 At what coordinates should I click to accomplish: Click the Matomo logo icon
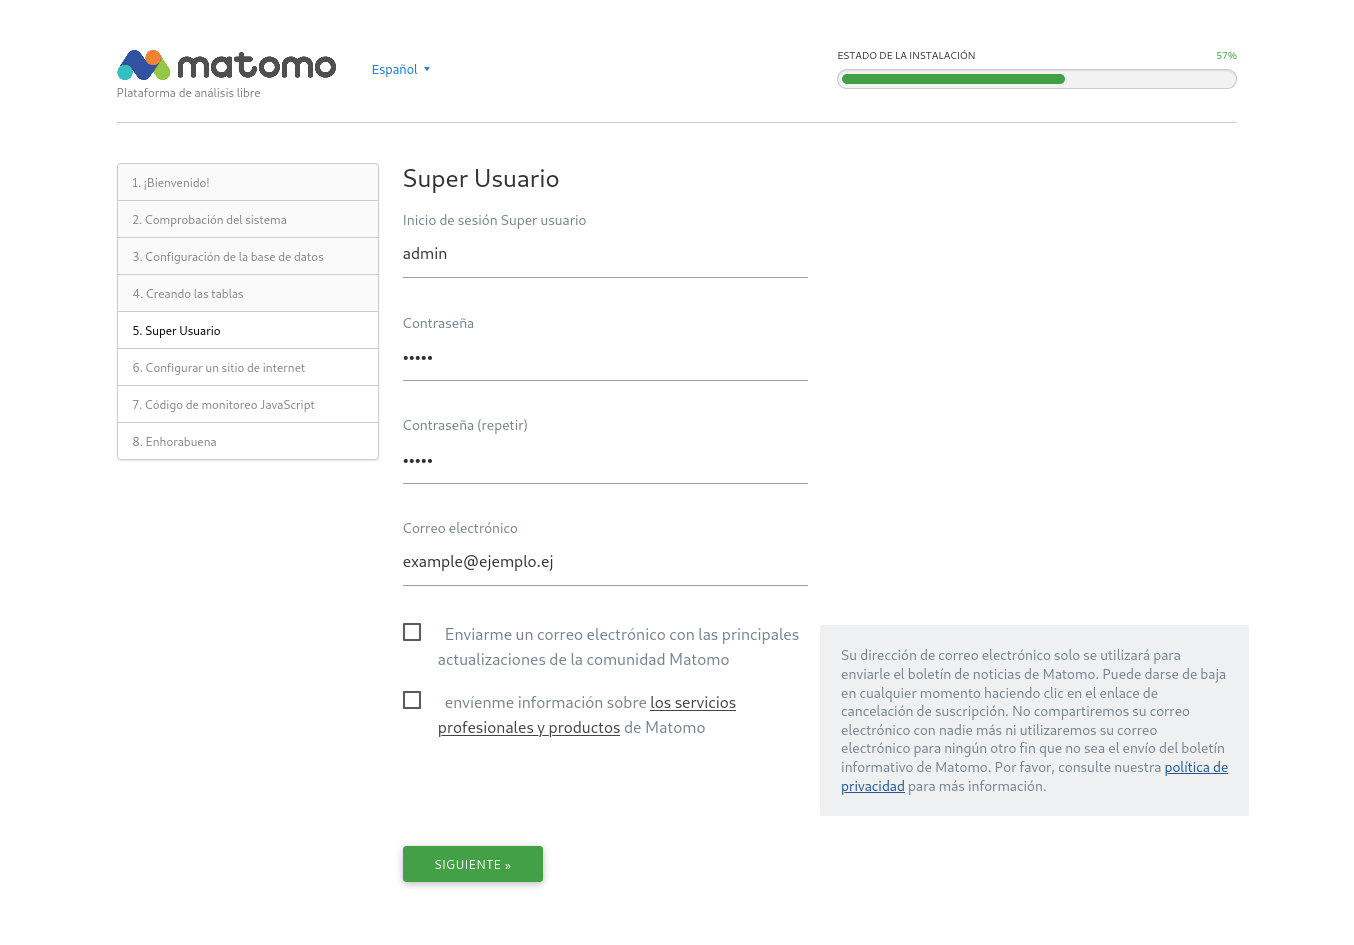(x=144, y=65)
